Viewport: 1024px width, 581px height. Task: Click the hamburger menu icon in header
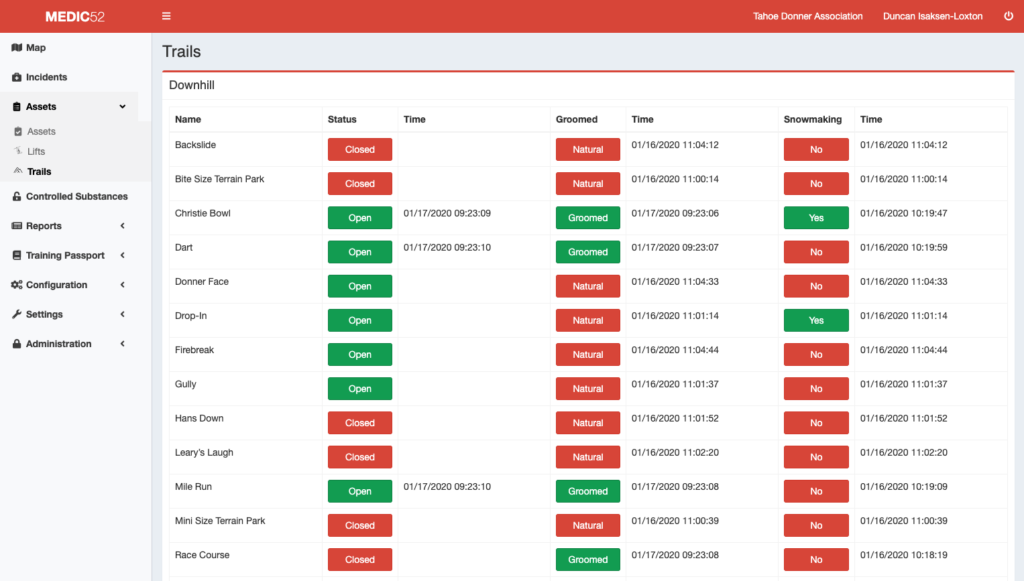tap(166, 16)
